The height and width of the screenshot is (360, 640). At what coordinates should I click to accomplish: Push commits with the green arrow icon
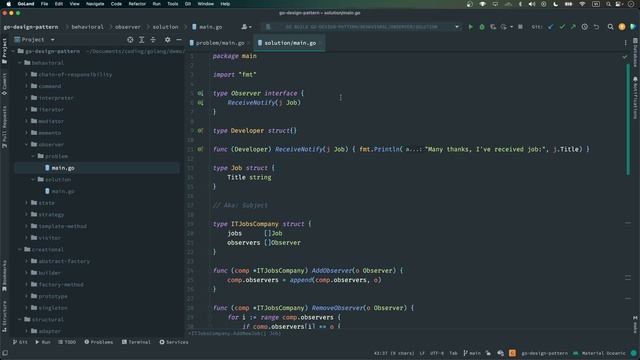573,27
